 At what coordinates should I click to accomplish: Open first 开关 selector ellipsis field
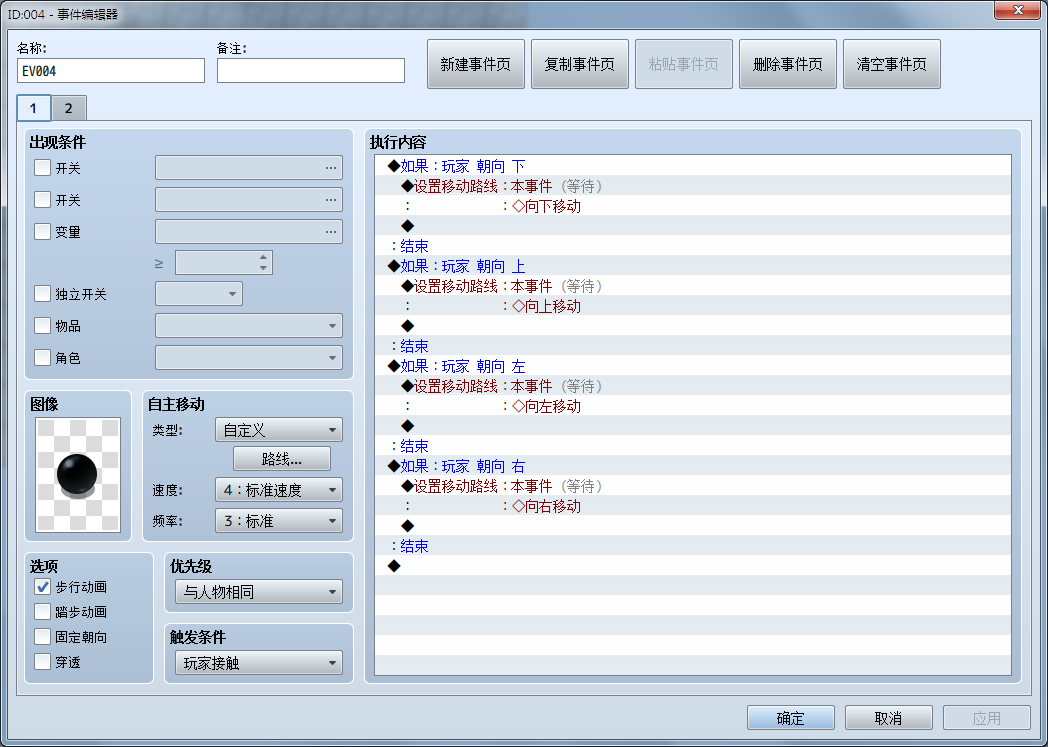click(x=249, y=168)
